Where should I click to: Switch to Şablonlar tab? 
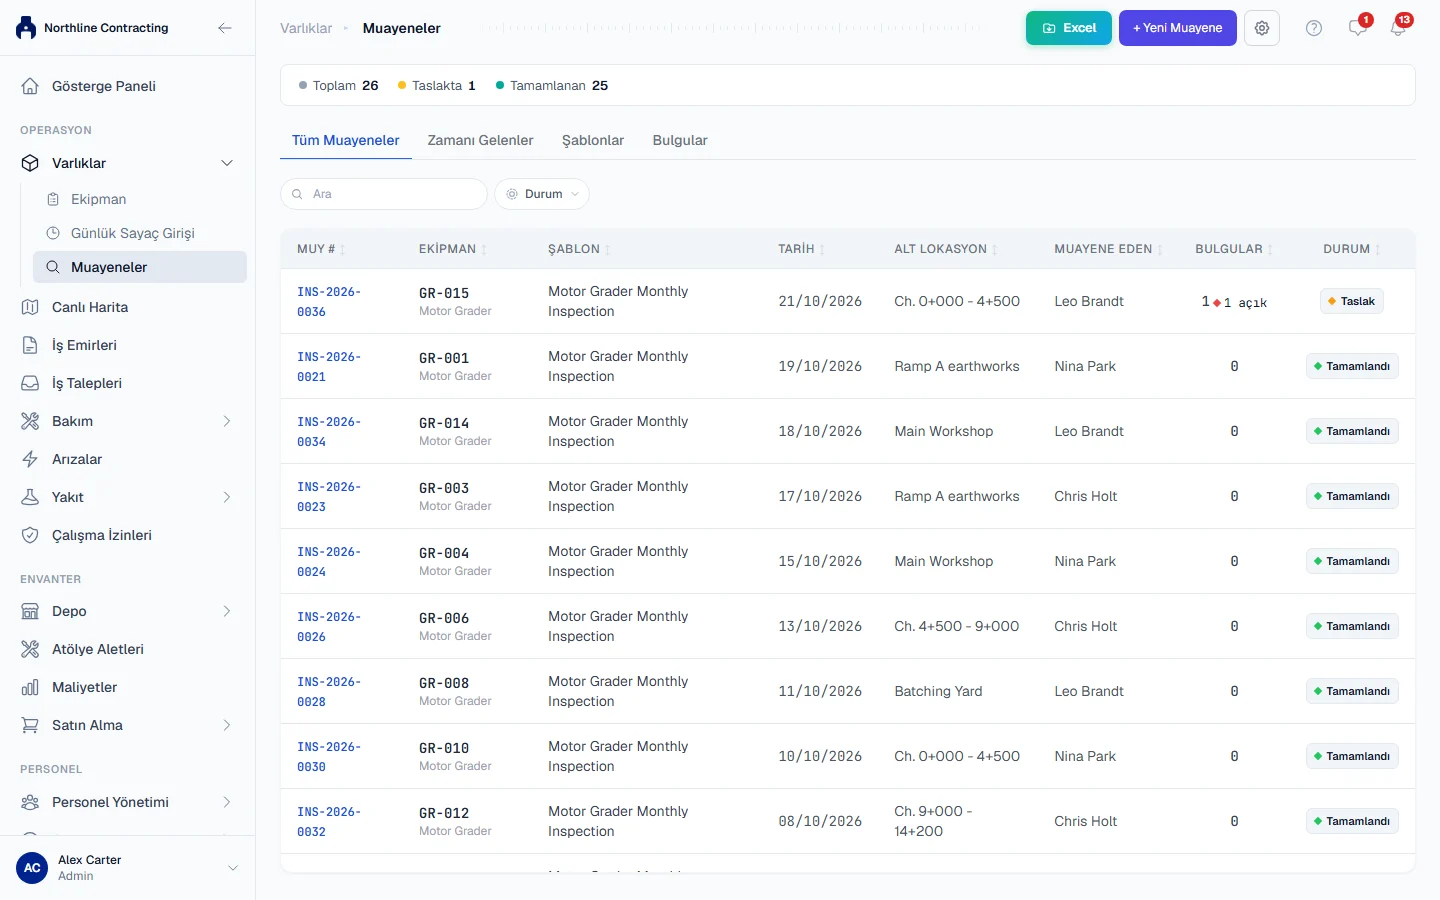click(x=593, y=140)
